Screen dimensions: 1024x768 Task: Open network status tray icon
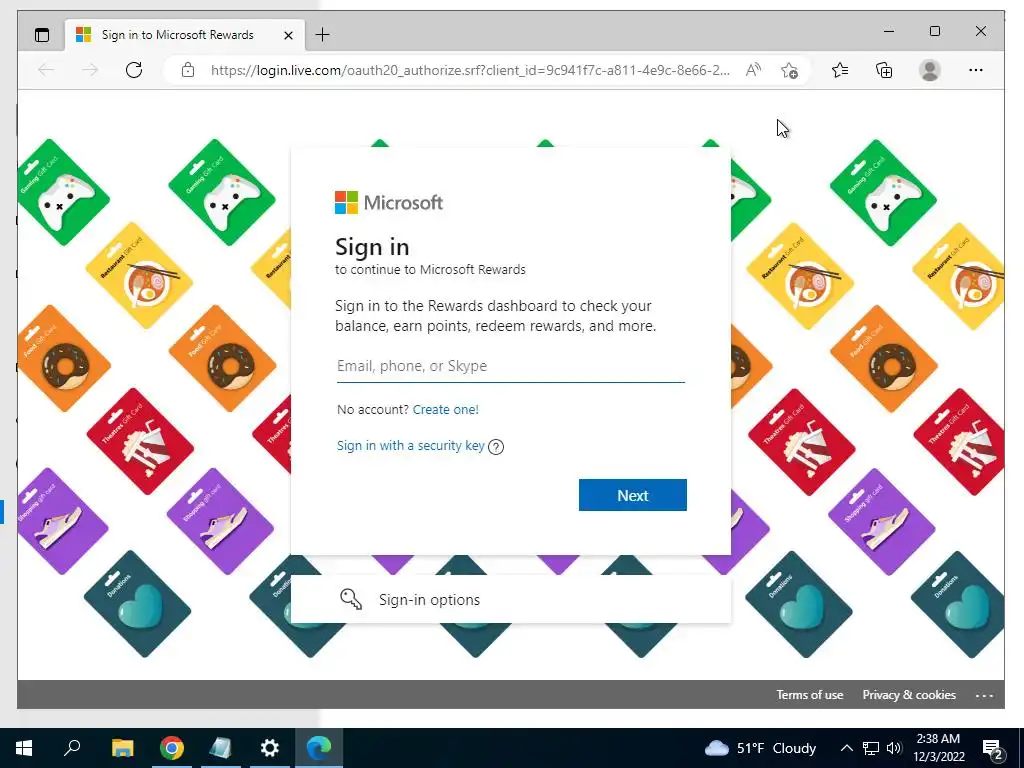[x=871, y=748]
